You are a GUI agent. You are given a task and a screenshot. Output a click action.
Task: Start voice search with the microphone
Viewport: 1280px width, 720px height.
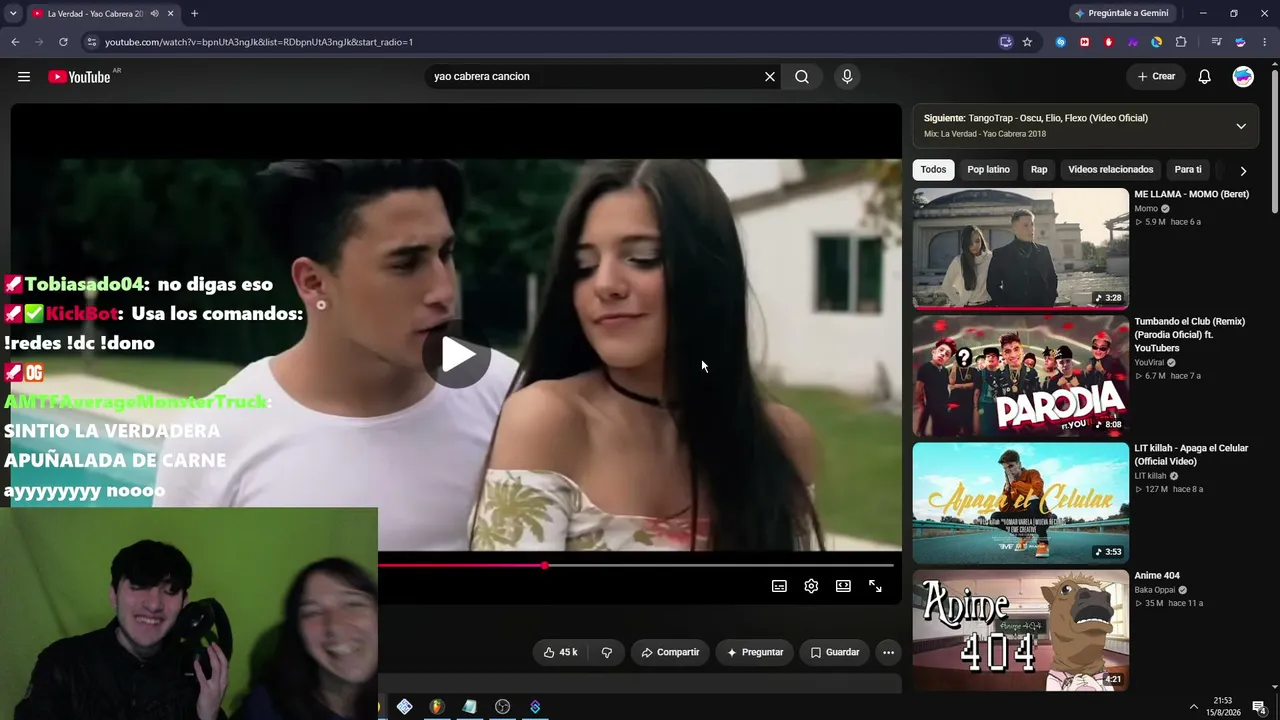(x=847, y=77)
